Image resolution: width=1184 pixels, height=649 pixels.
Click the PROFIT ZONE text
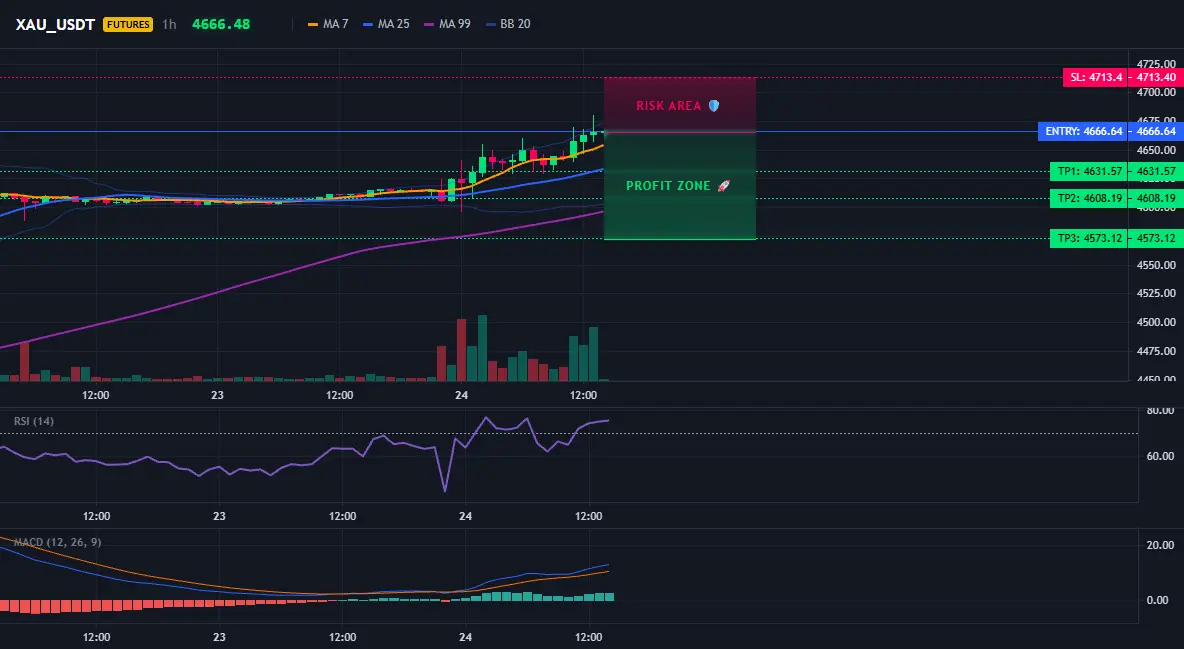pos(668,186)
